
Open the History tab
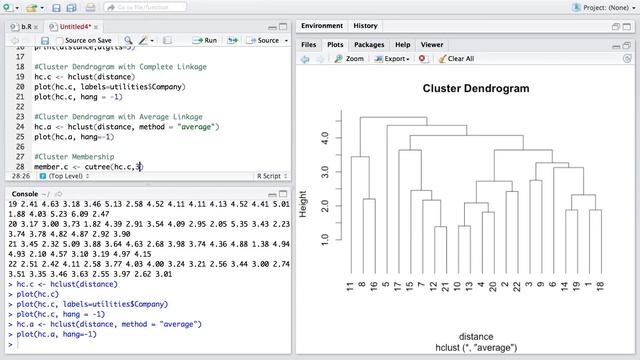tap(365, 26)
